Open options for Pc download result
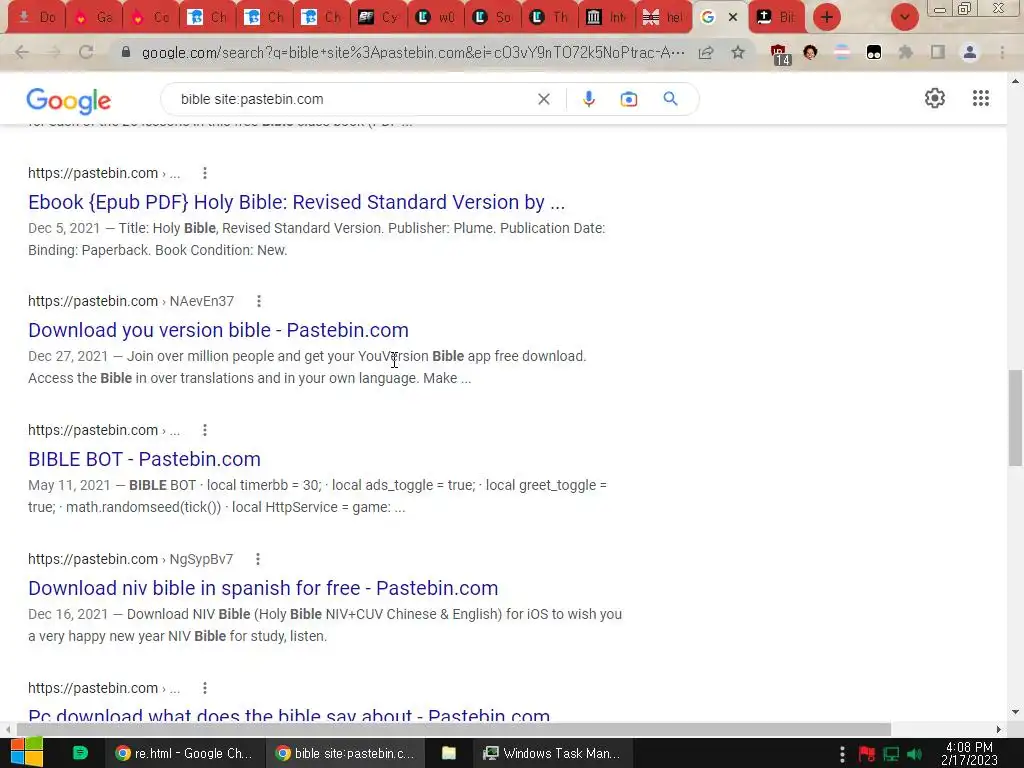The height and width of the screenshot is (768, 1024). [x=205, y=688]
